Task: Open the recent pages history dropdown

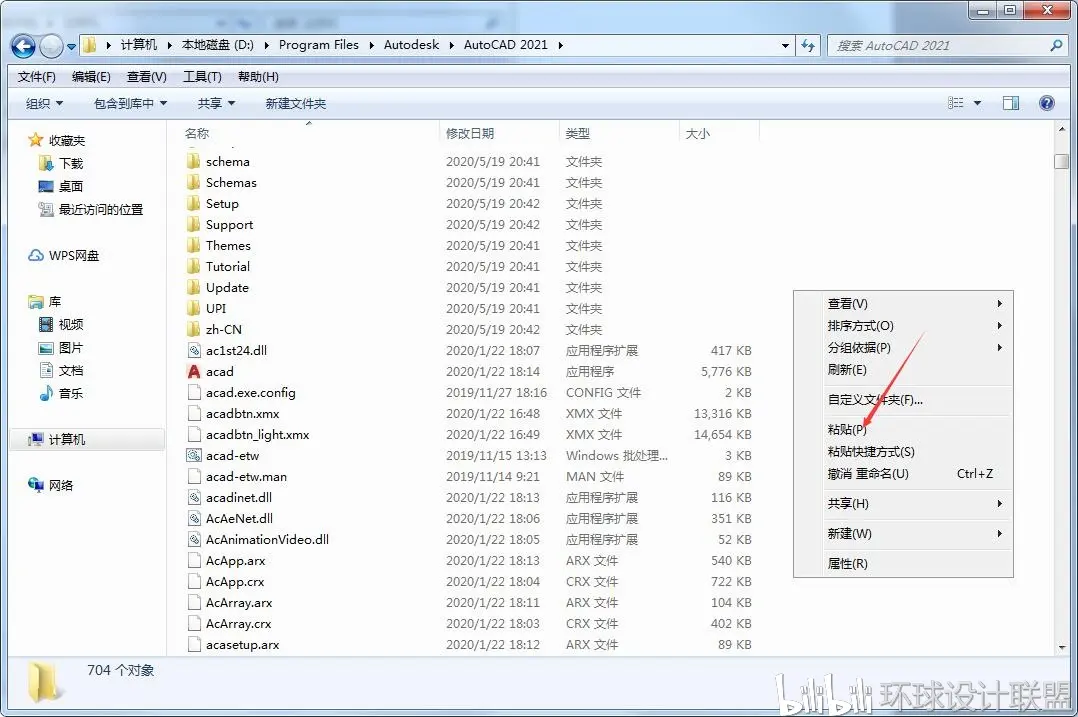Action: pyautogui.click(x=72, y=47)
